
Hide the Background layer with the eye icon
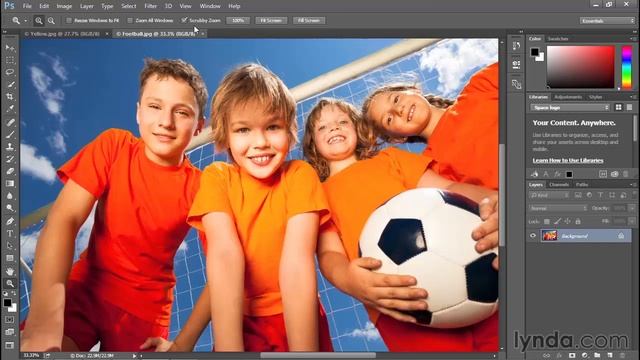click(x=533, y=236)
